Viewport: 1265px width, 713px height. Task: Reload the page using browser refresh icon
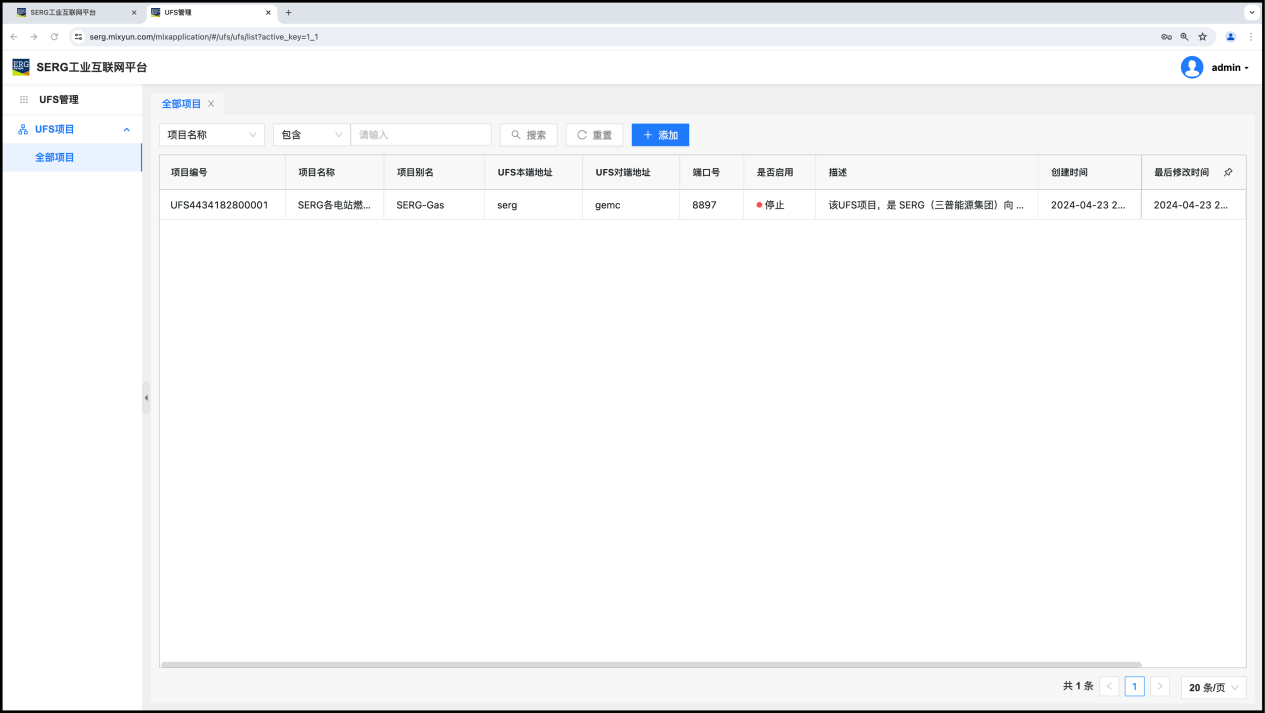54,37
